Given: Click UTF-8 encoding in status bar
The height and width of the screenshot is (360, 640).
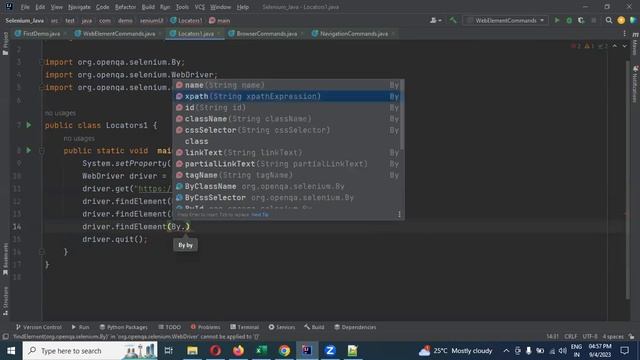Looking at the screenshot, I should pos(590,337).
